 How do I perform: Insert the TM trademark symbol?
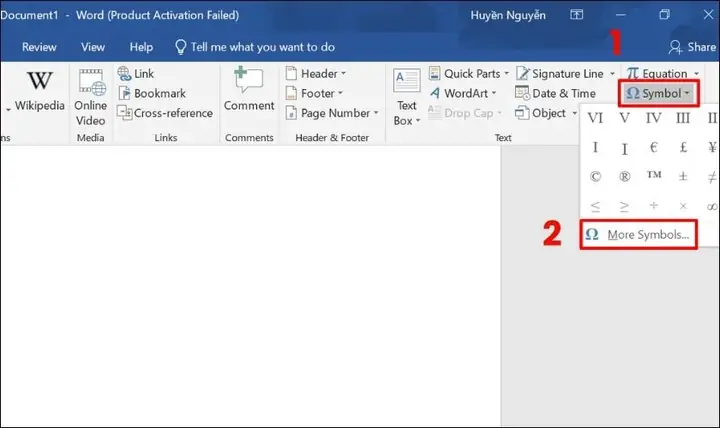[x=653, y=175]
